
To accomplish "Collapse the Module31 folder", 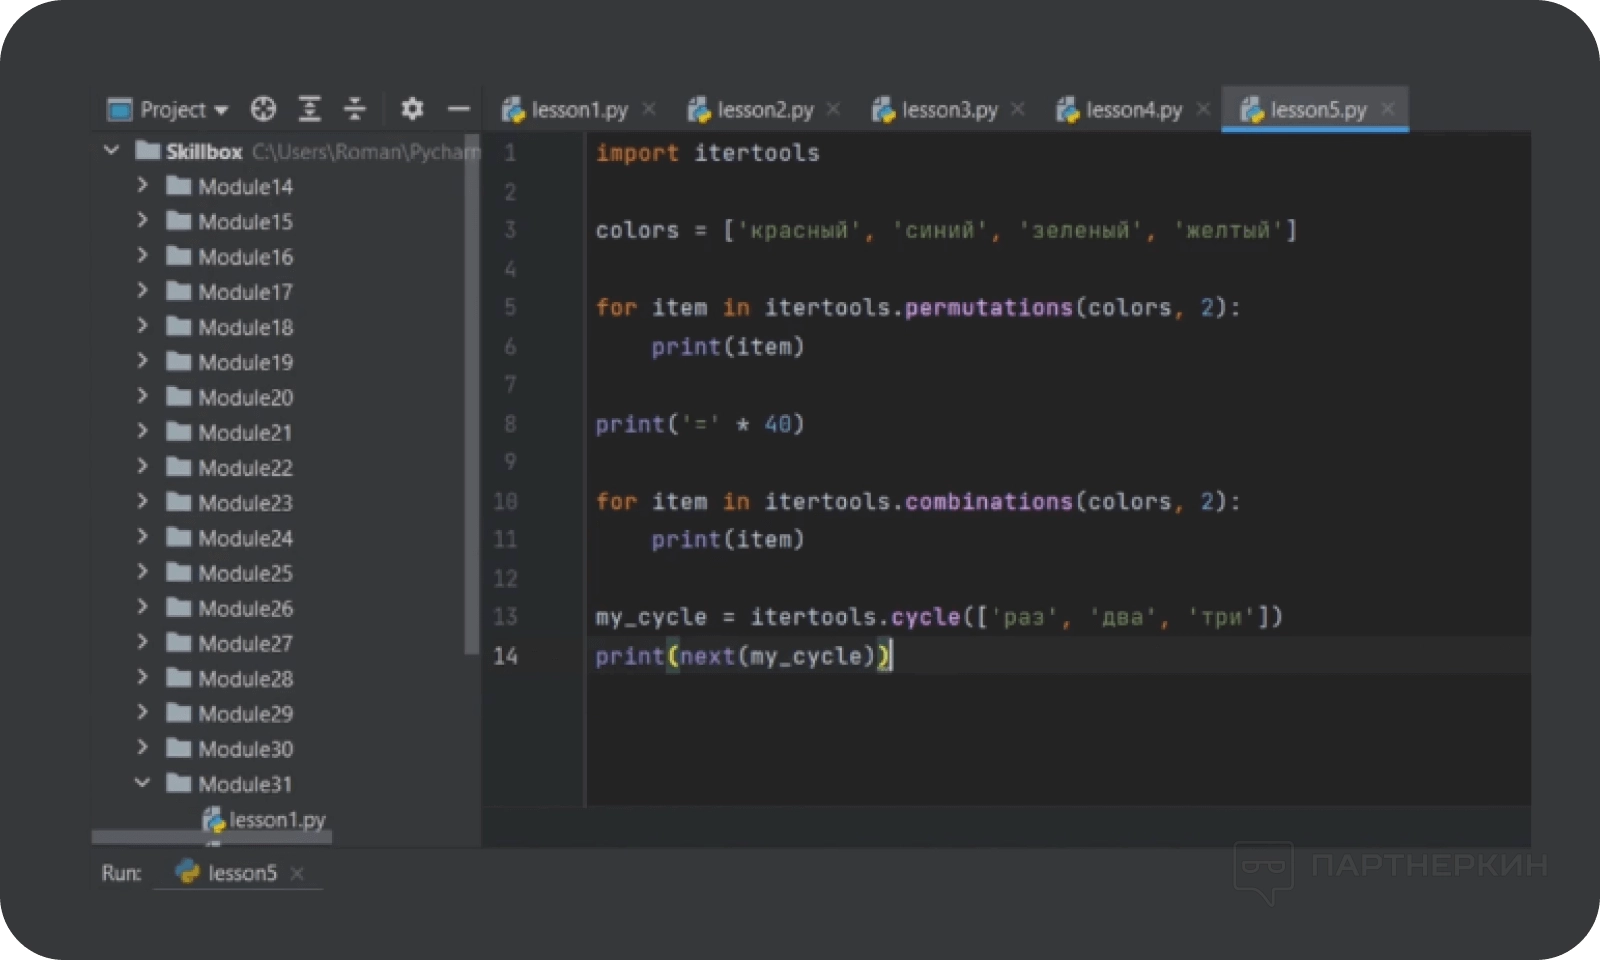I will (x=142, y=783).
